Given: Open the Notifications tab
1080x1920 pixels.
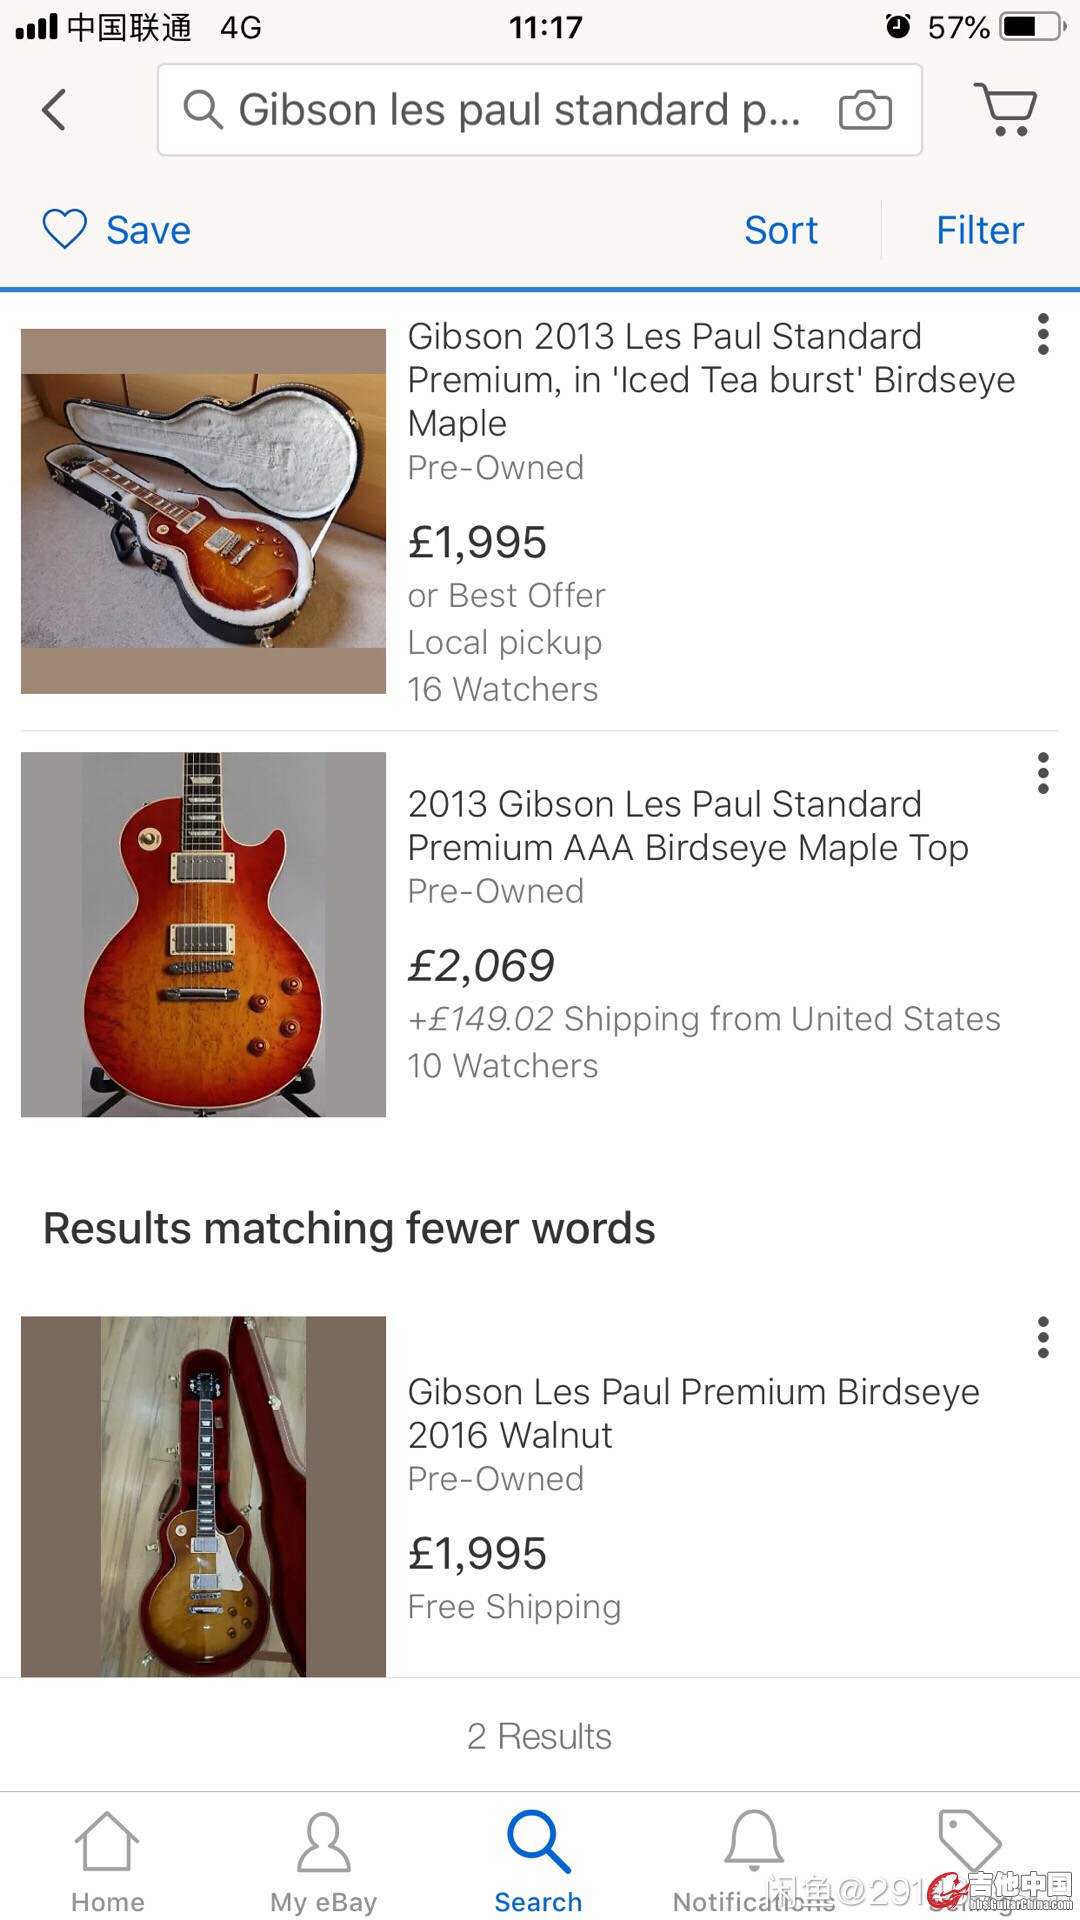Looking at the screenshot, I should click(754, 1861).
